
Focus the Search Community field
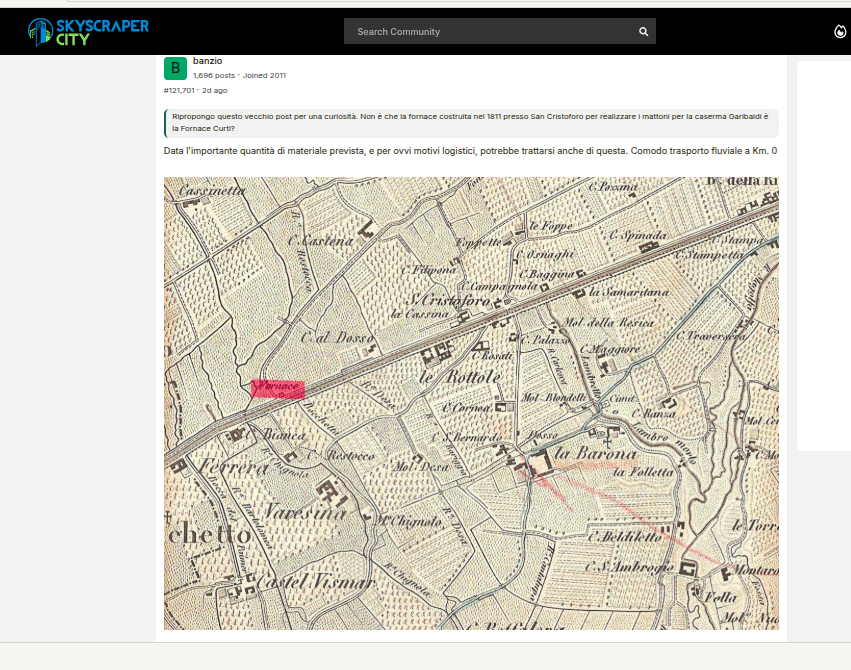(x=490, y=32)
